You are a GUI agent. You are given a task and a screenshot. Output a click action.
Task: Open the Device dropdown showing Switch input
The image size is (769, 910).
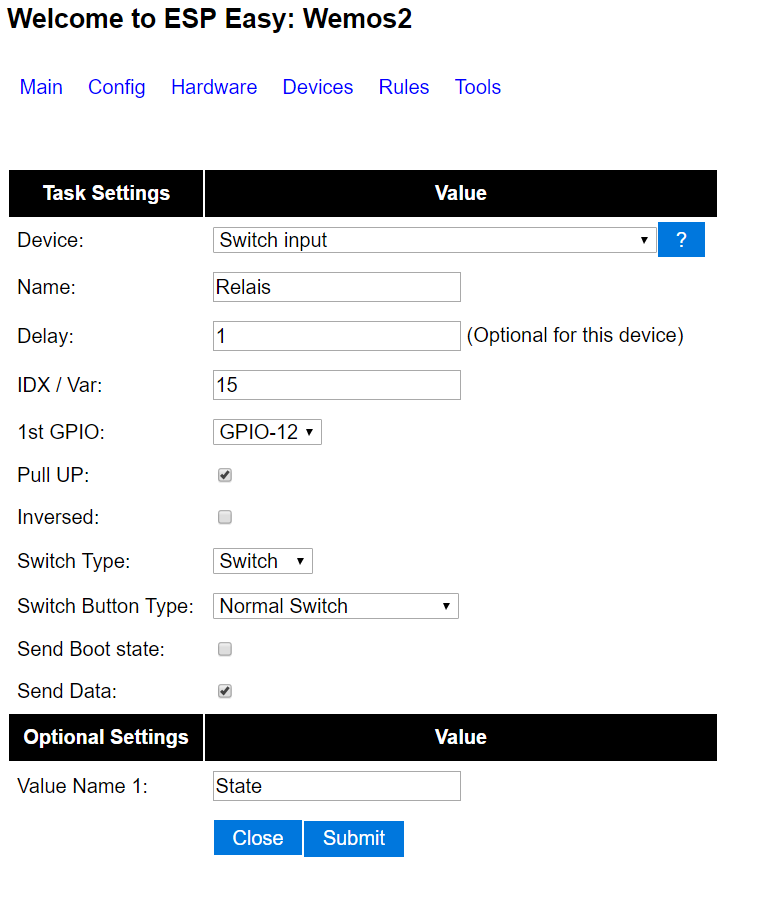click(x=434, y=240)
